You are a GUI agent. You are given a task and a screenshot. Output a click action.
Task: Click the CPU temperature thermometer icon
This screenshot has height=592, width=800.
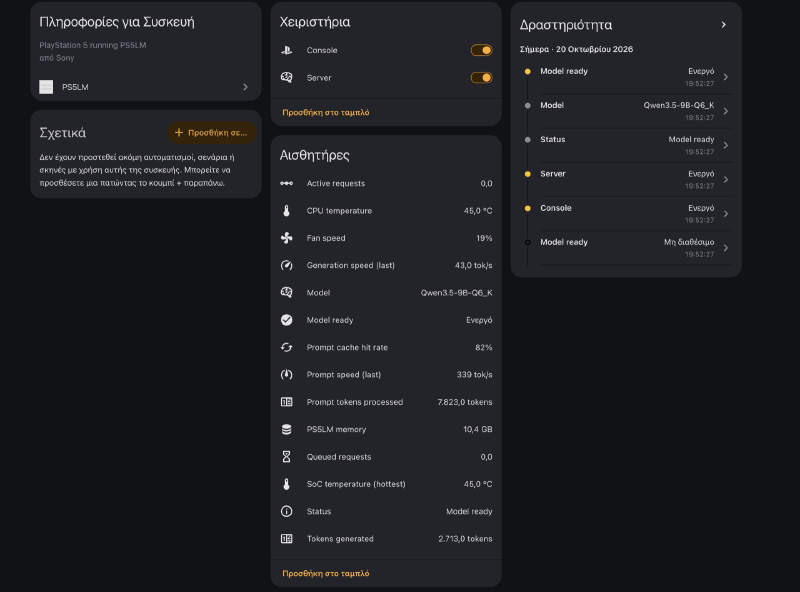[287, 211]
